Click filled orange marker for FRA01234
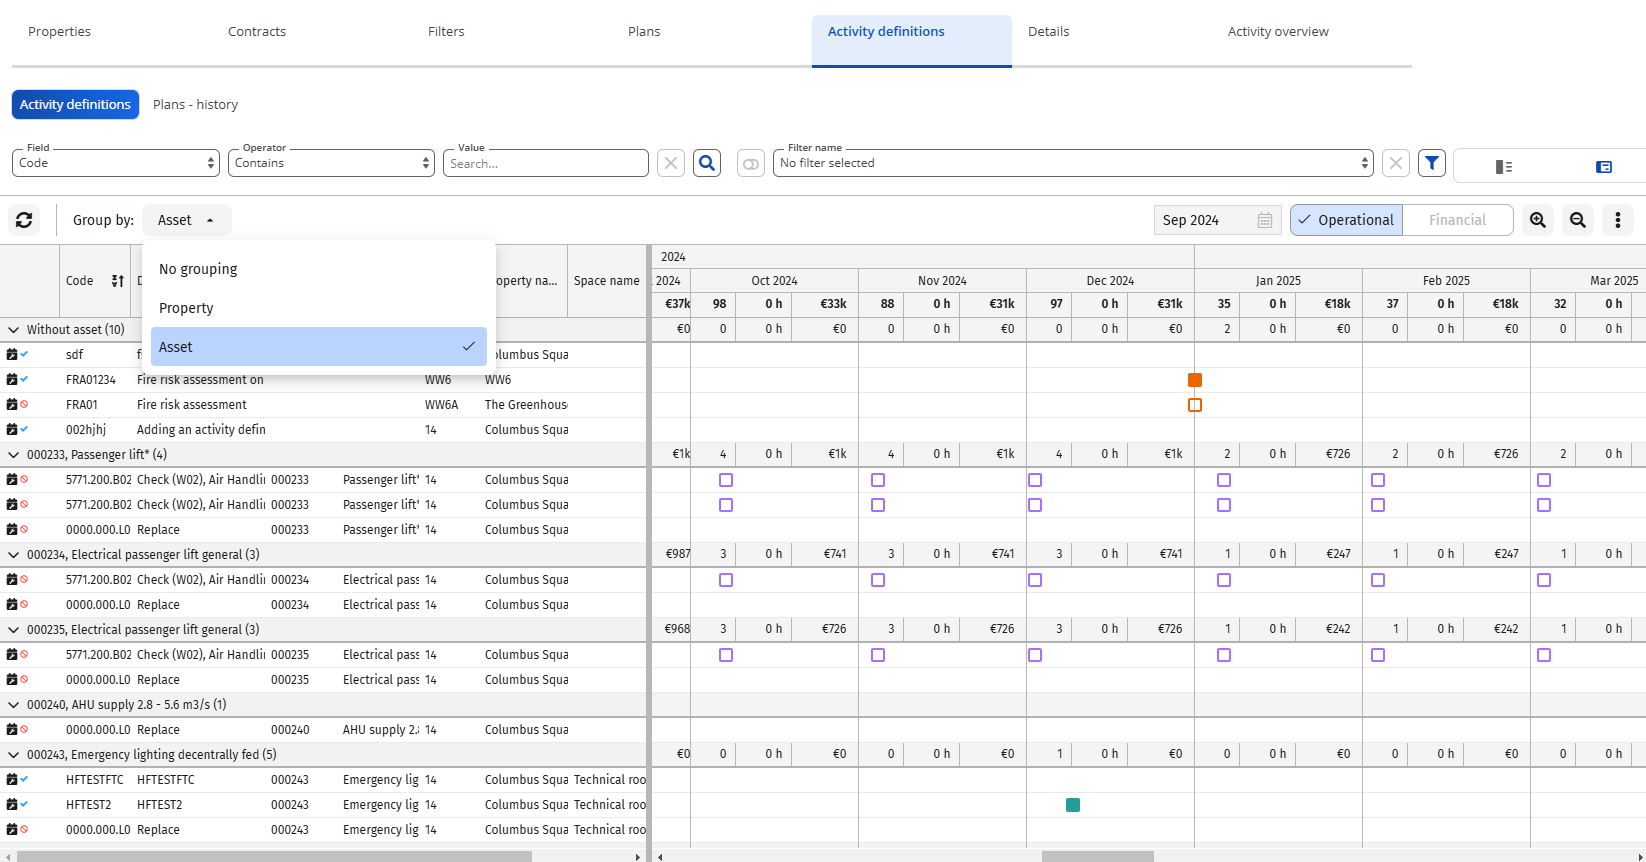The height and width of the screenshot is (862, 1646). pyautogui.click(x=1195, y=380)
